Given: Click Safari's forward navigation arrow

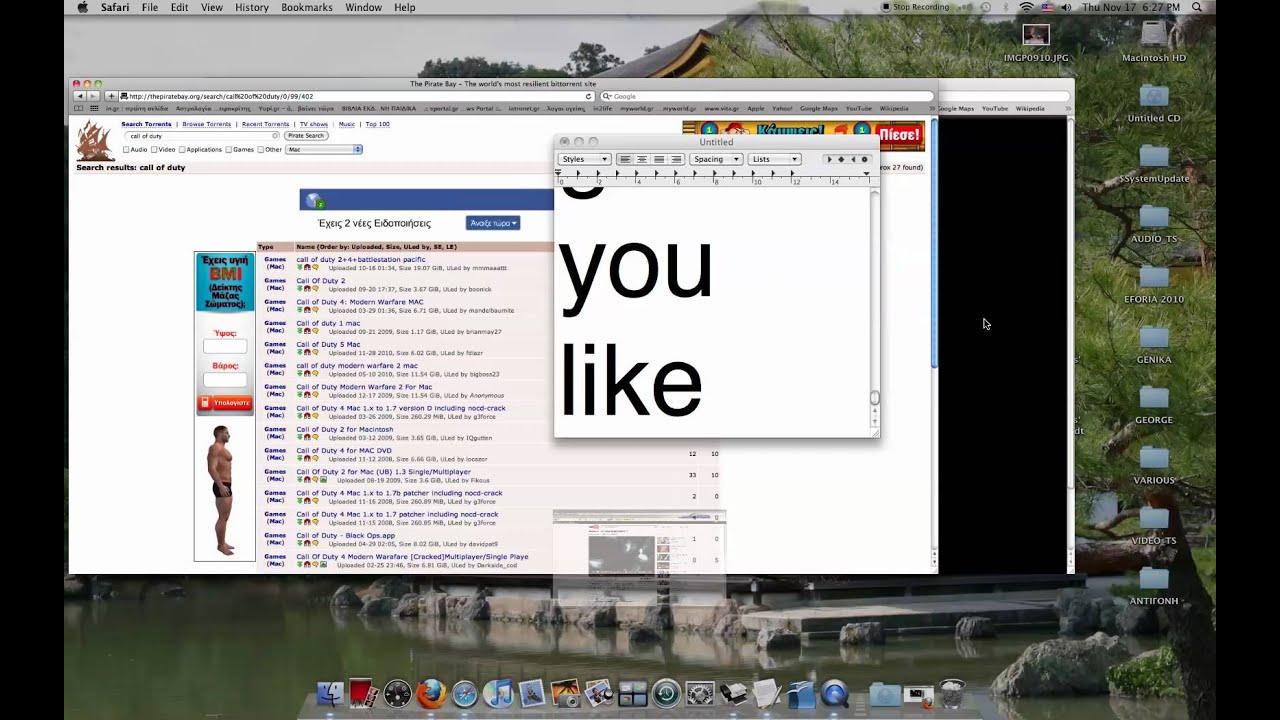Looking at the screenshot, I should 91,96.
